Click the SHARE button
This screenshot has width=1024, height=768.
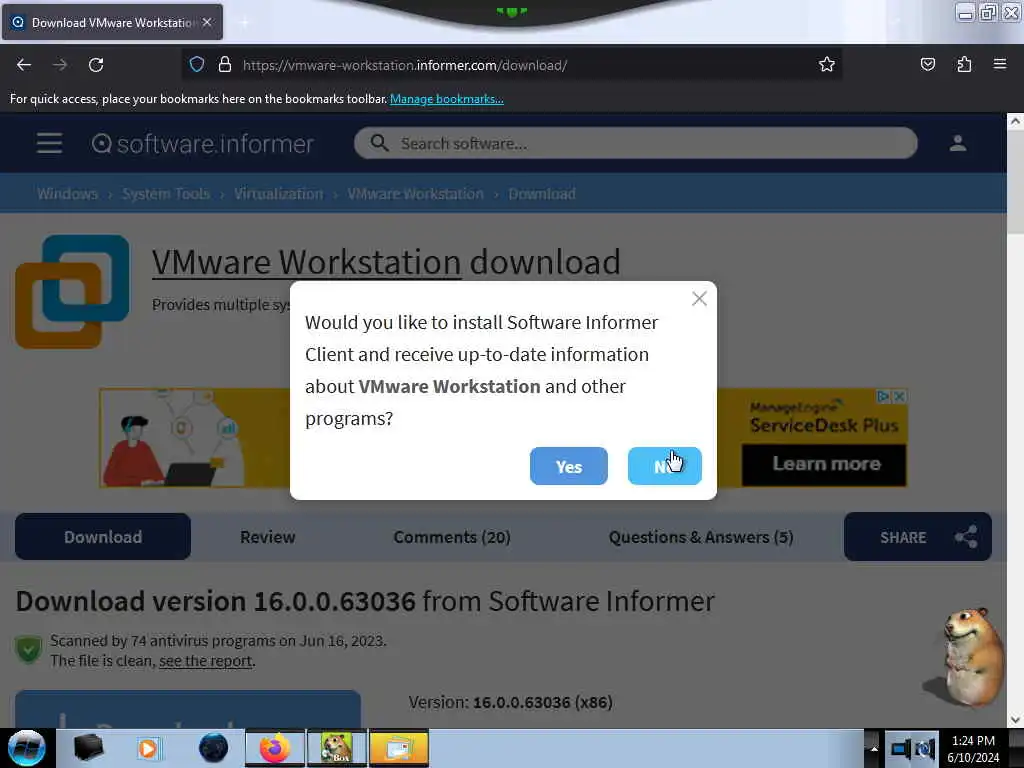coord(918,537)
